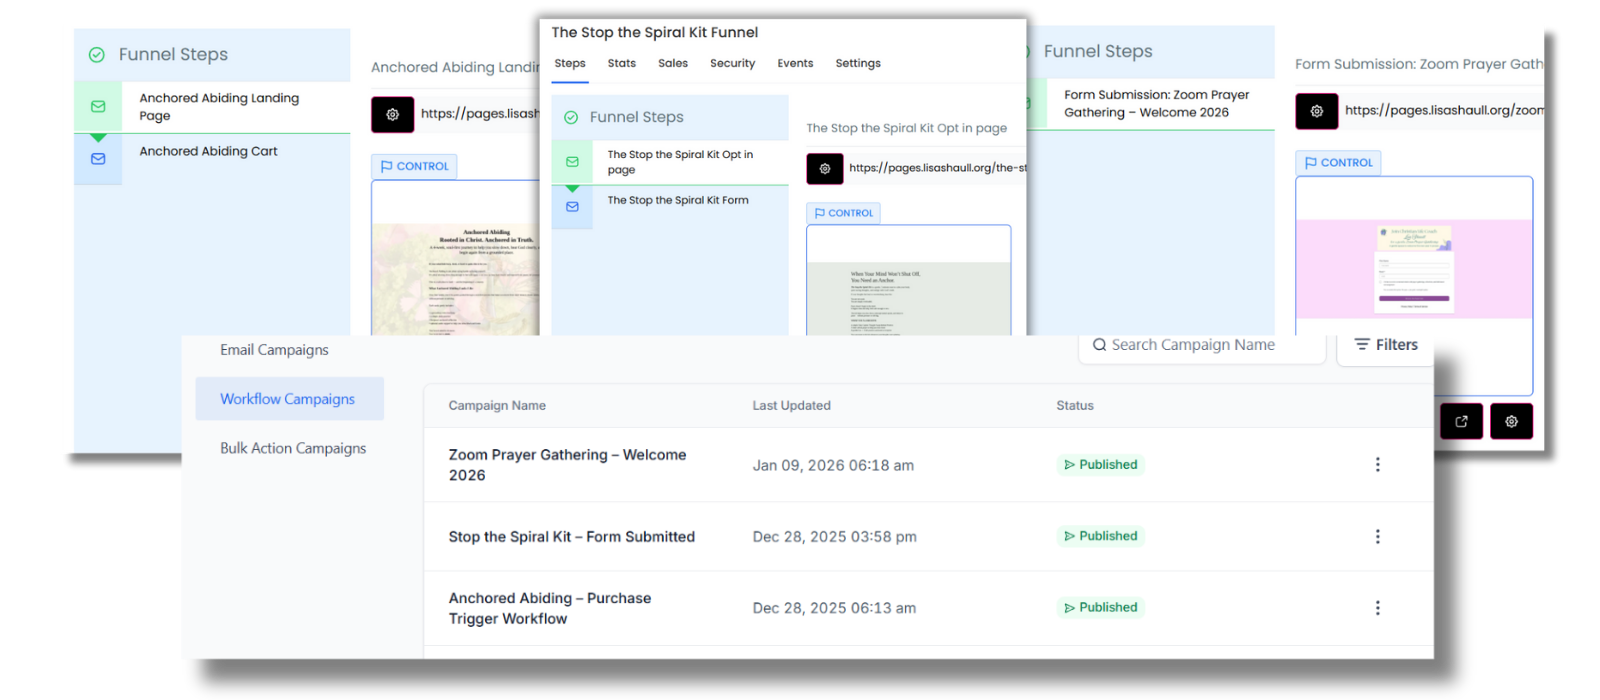Click Published status of Zoom Prayer Gathering campaign
The width and height of the screenshot is (1600, 700).
coord(1100,465)
